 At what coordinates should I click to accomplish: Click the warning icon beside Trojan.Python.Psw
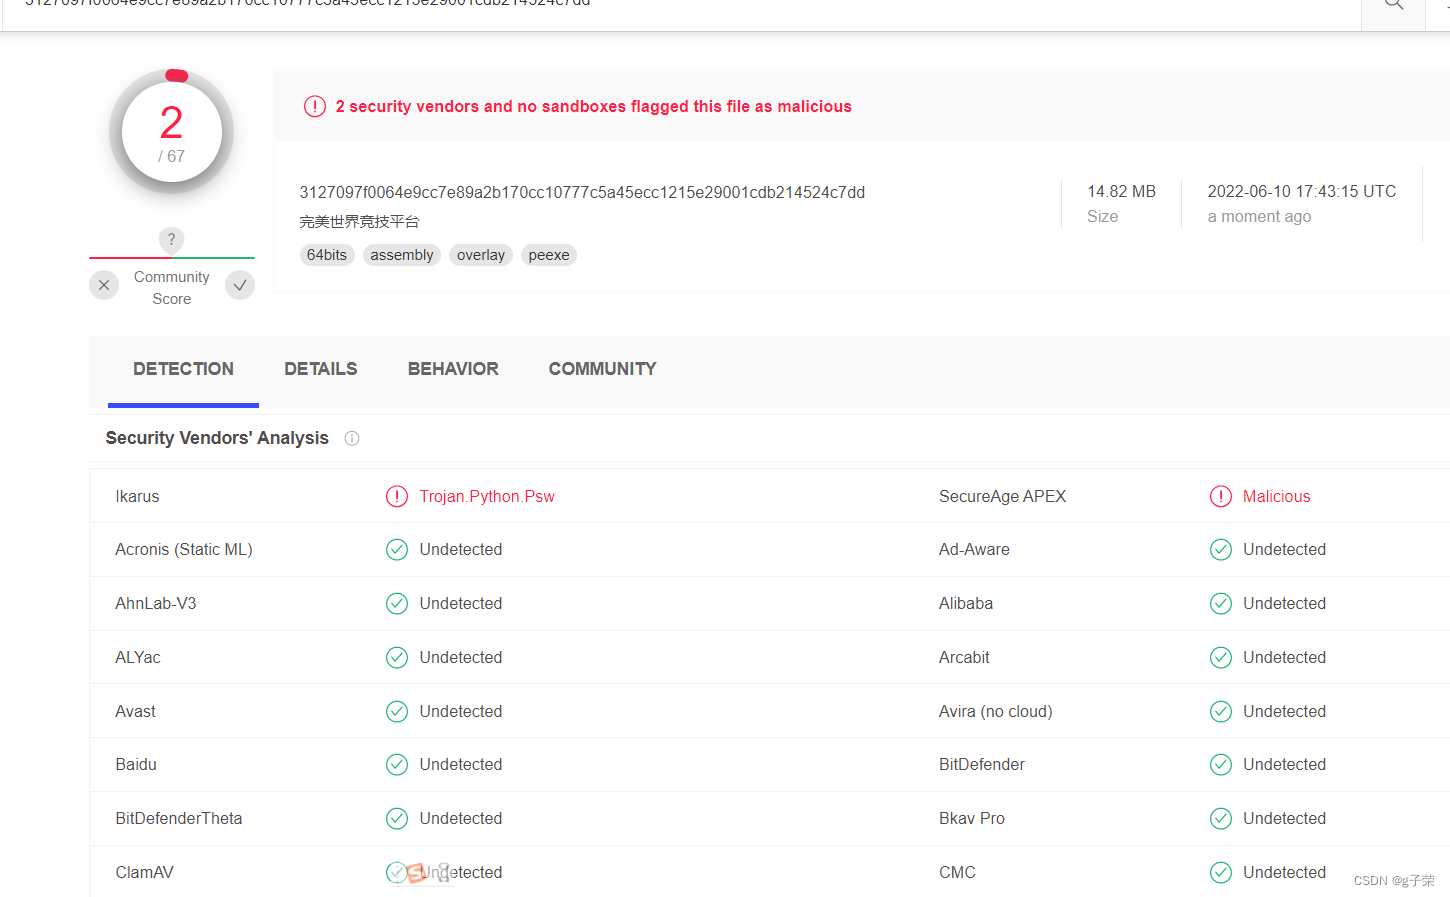click(x=397, y=495)
